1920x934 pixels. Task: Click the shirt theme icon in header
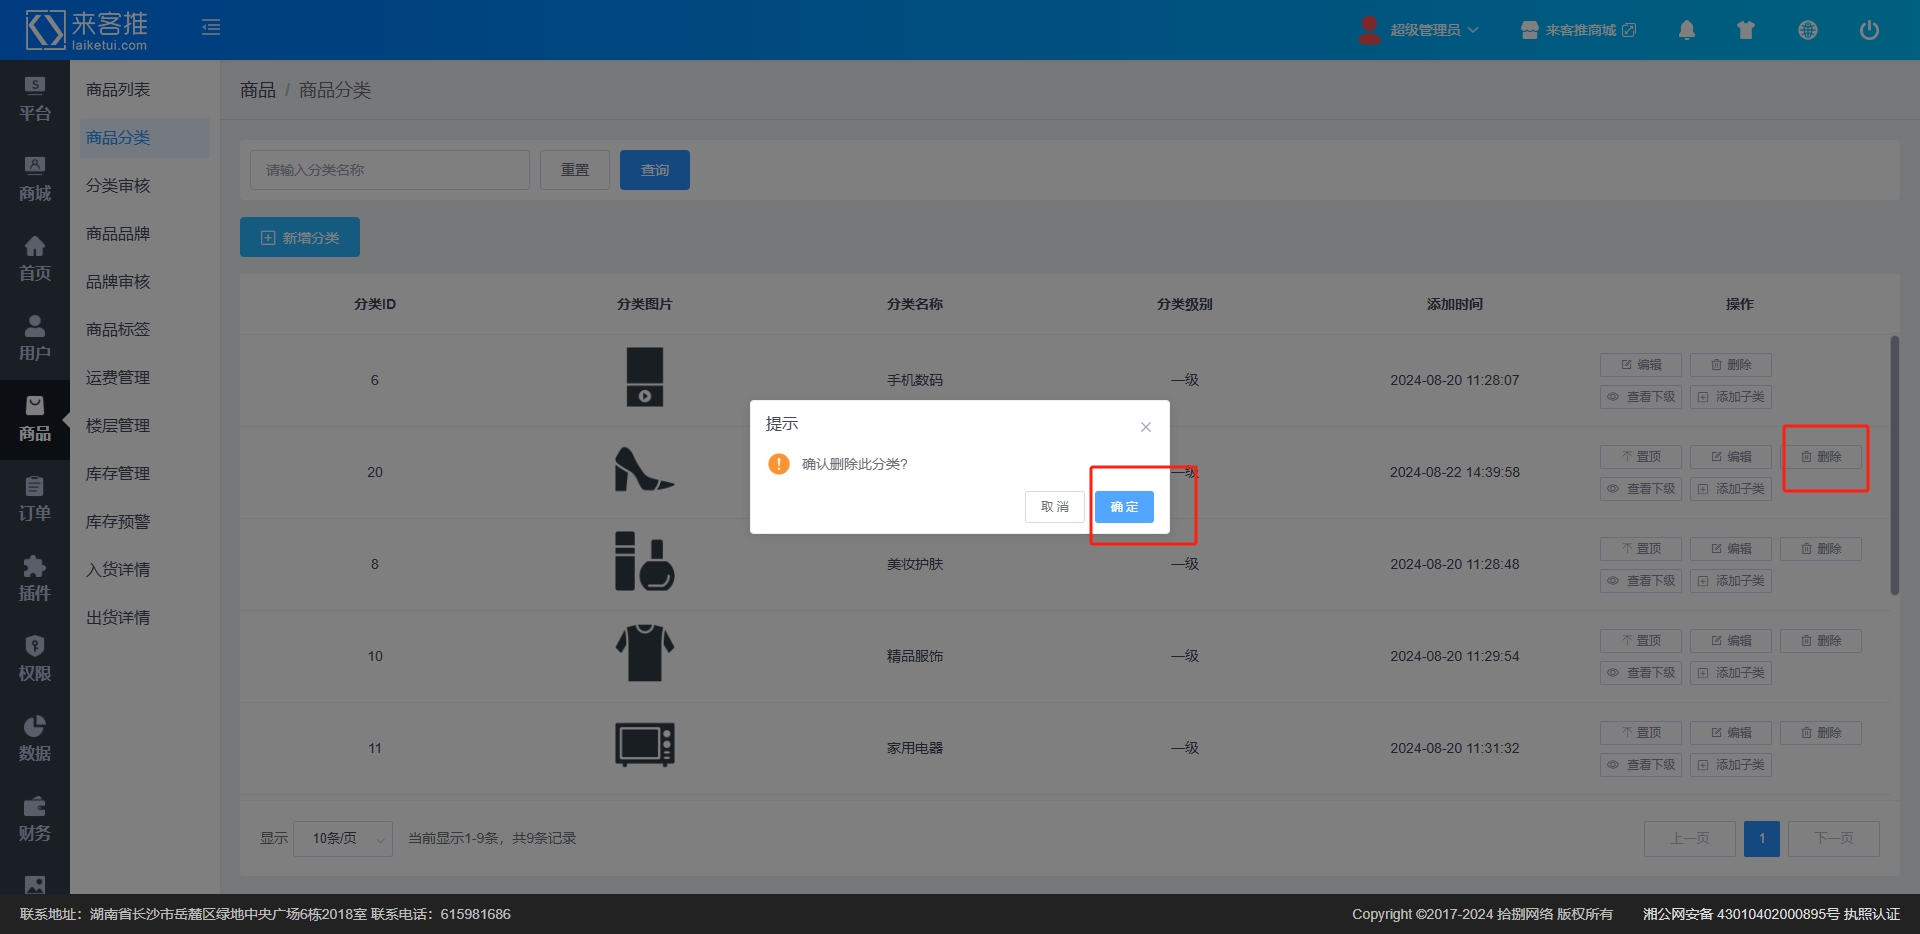pyautogui.click(x=1746, y=30)
